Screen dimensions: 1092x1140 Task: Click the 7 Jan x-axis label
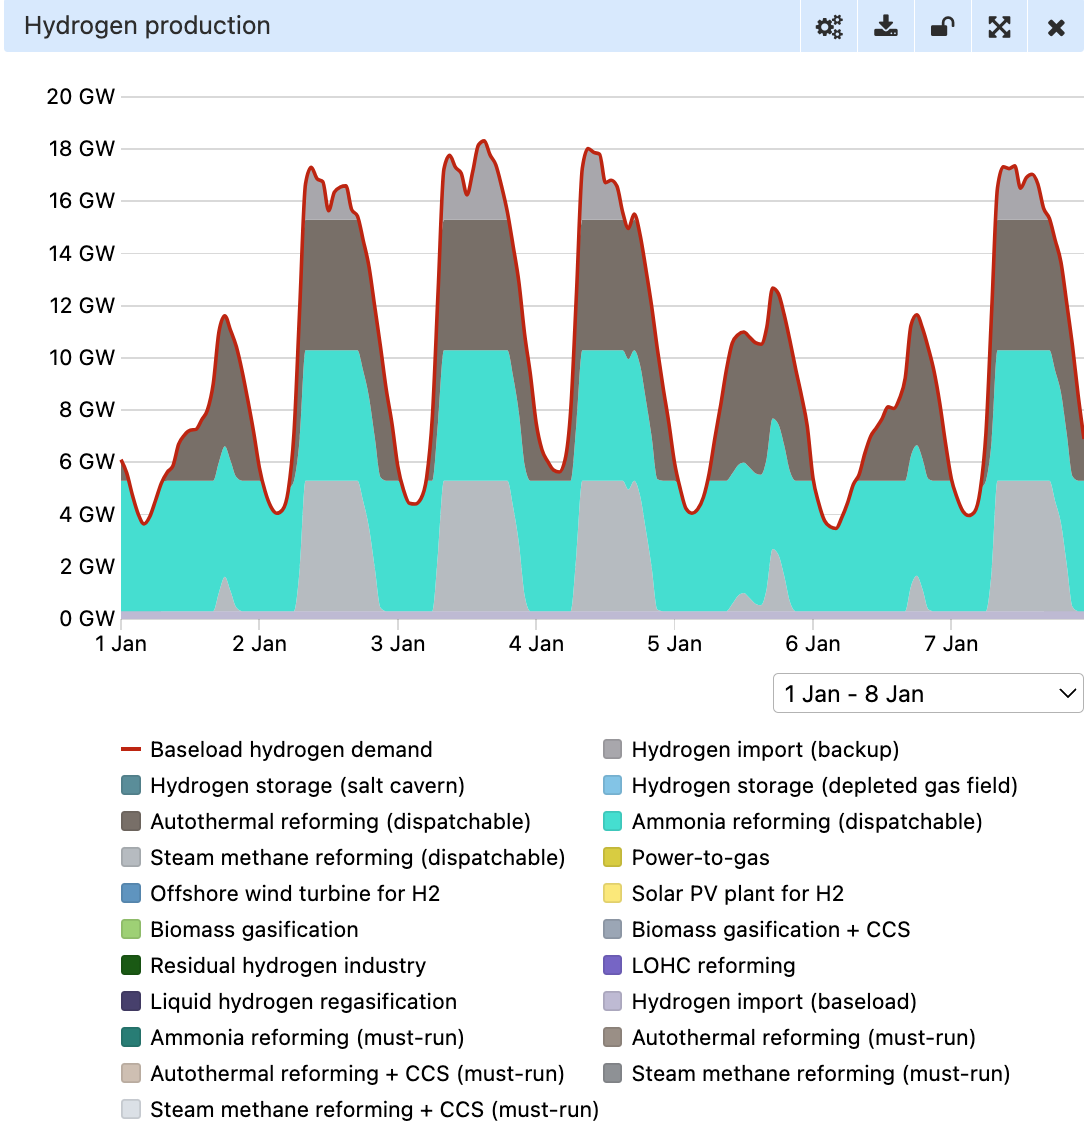pos(951,643)
